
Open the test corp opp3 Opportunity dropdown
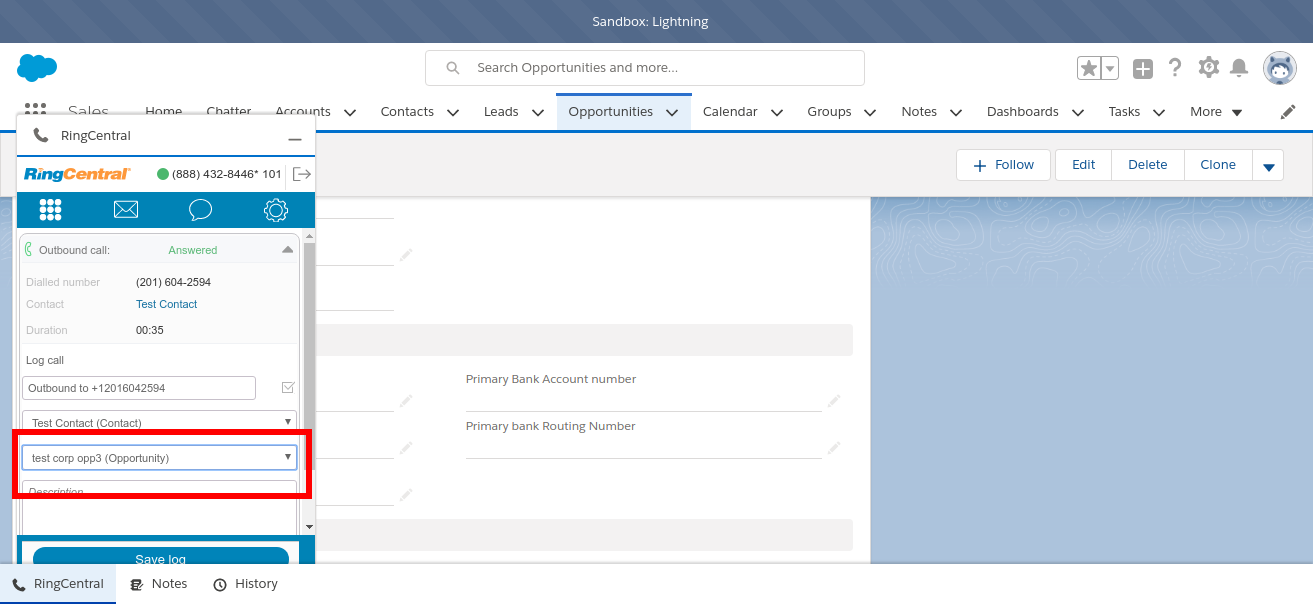tap(159, 458)
